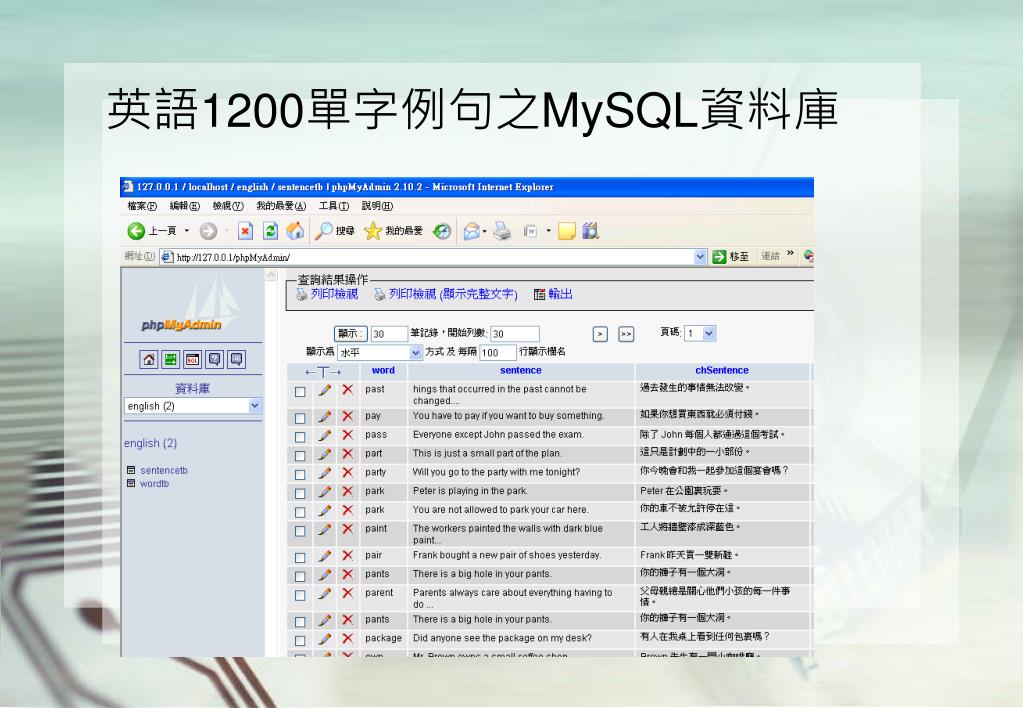This screenshot has width=1023, height=708.
Task: Click the IE Forward arrow button
Action: 208,231
